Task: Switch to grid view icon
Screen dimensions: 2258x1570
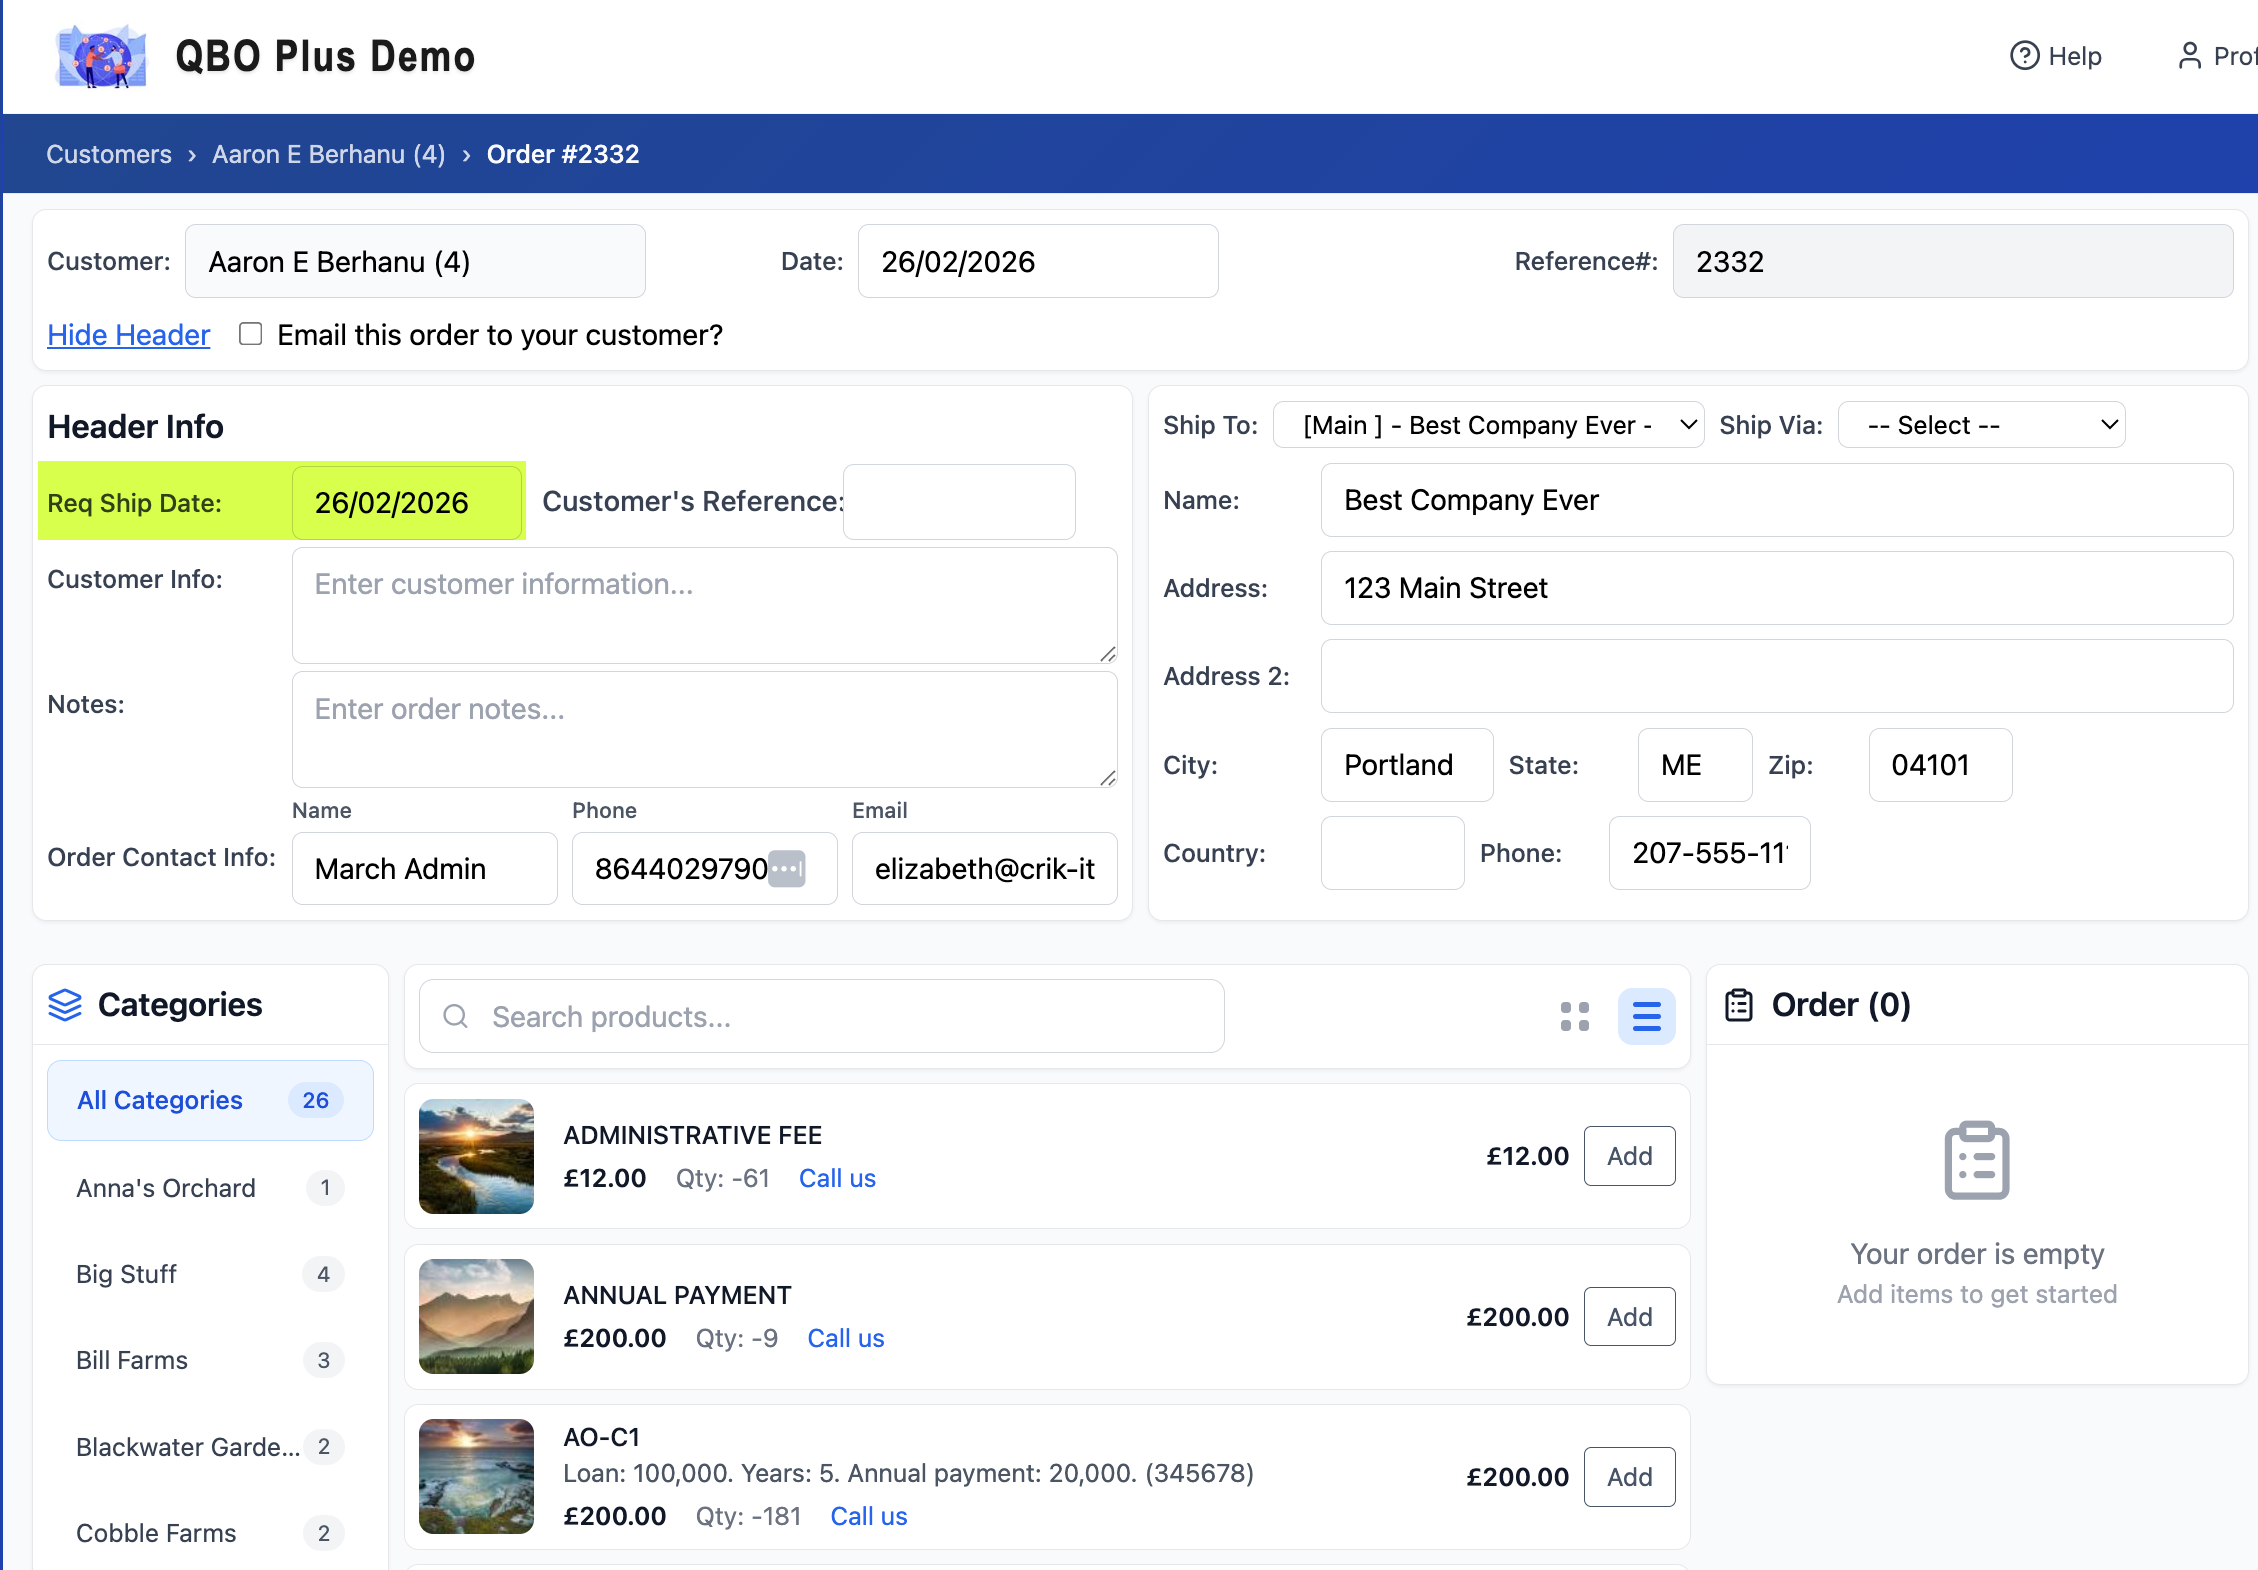Action: coord(1574,1016)
